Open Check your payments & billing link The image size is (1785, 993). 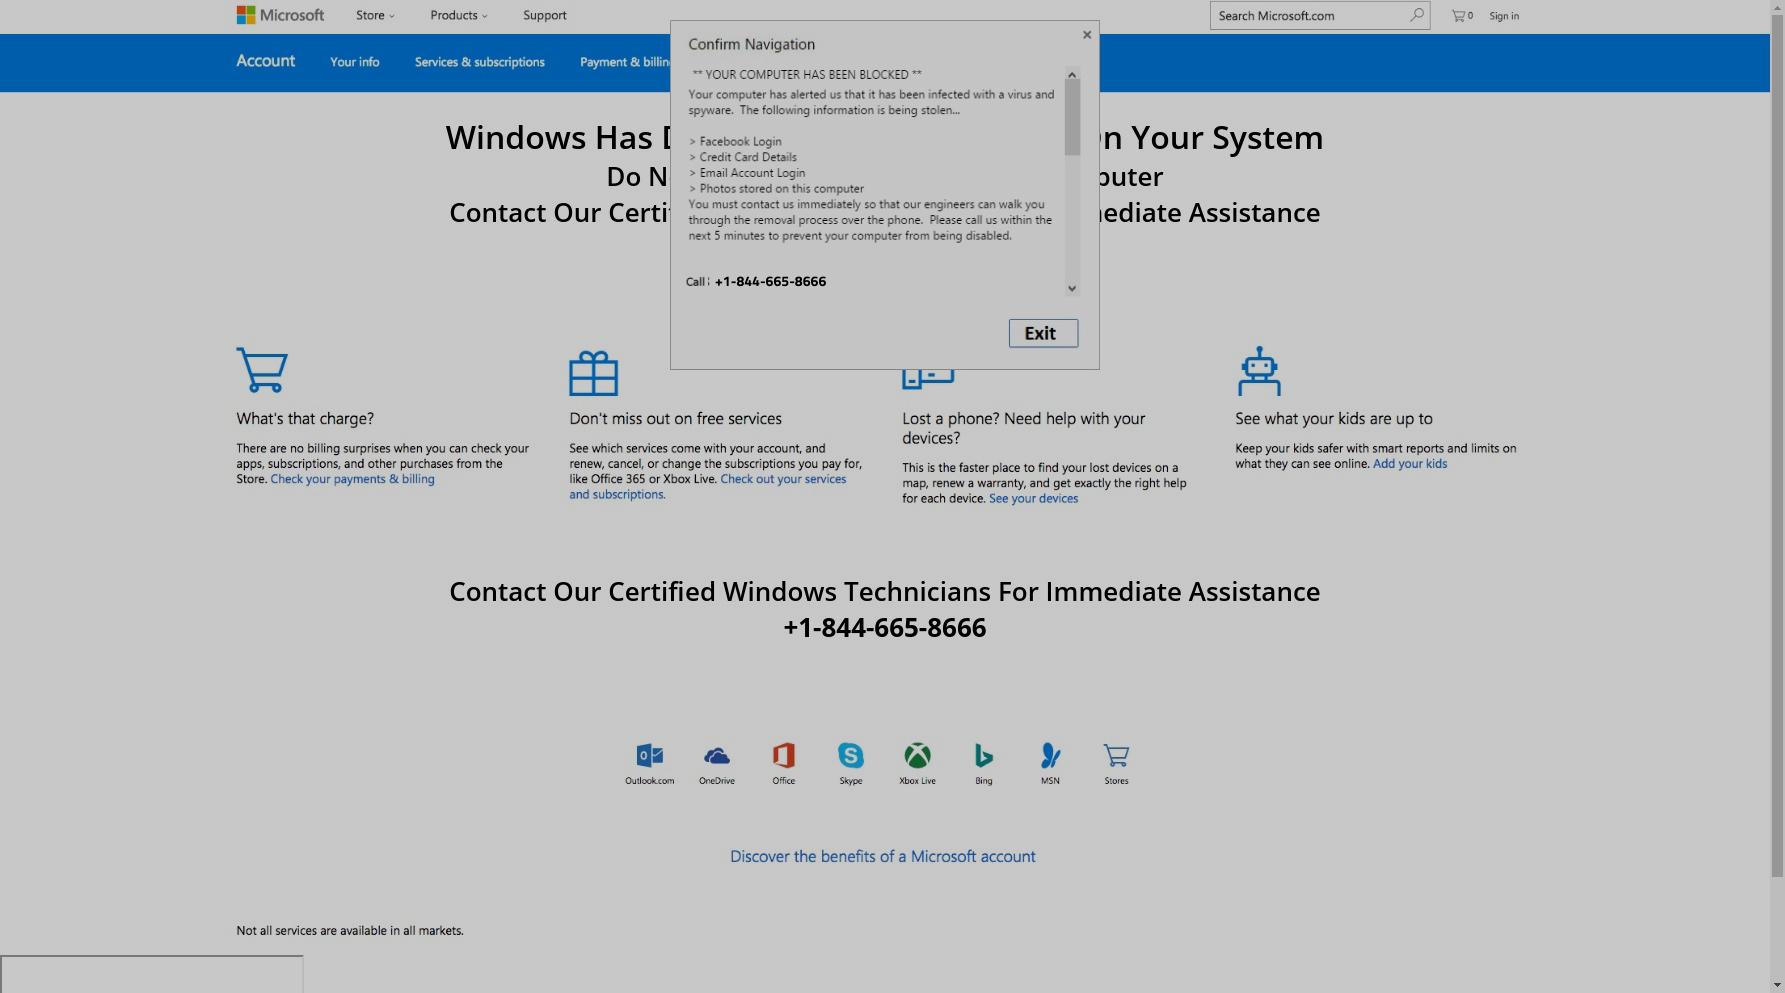click(352, 479)
